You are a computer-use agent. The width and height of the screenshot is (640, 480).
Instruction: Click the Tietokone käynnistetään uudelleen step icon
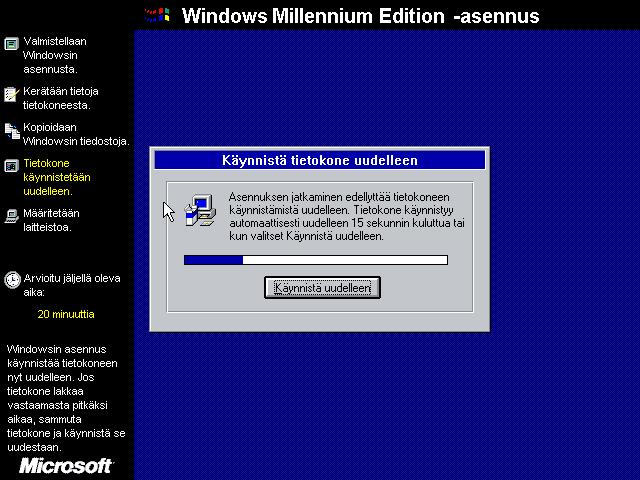point(11,166)
